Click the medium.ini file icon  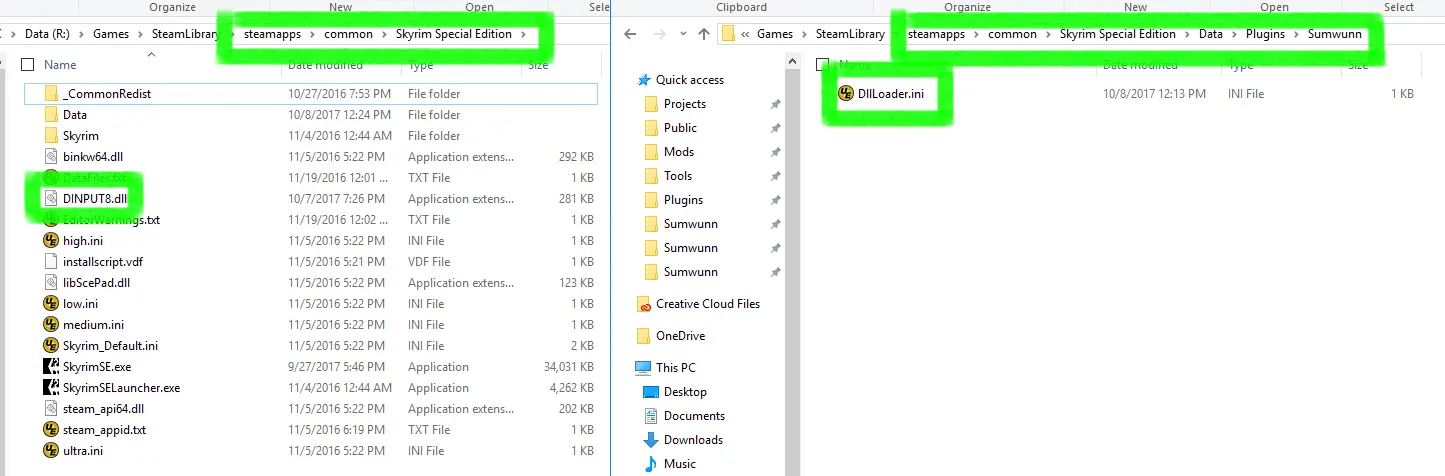click(52, 324)
